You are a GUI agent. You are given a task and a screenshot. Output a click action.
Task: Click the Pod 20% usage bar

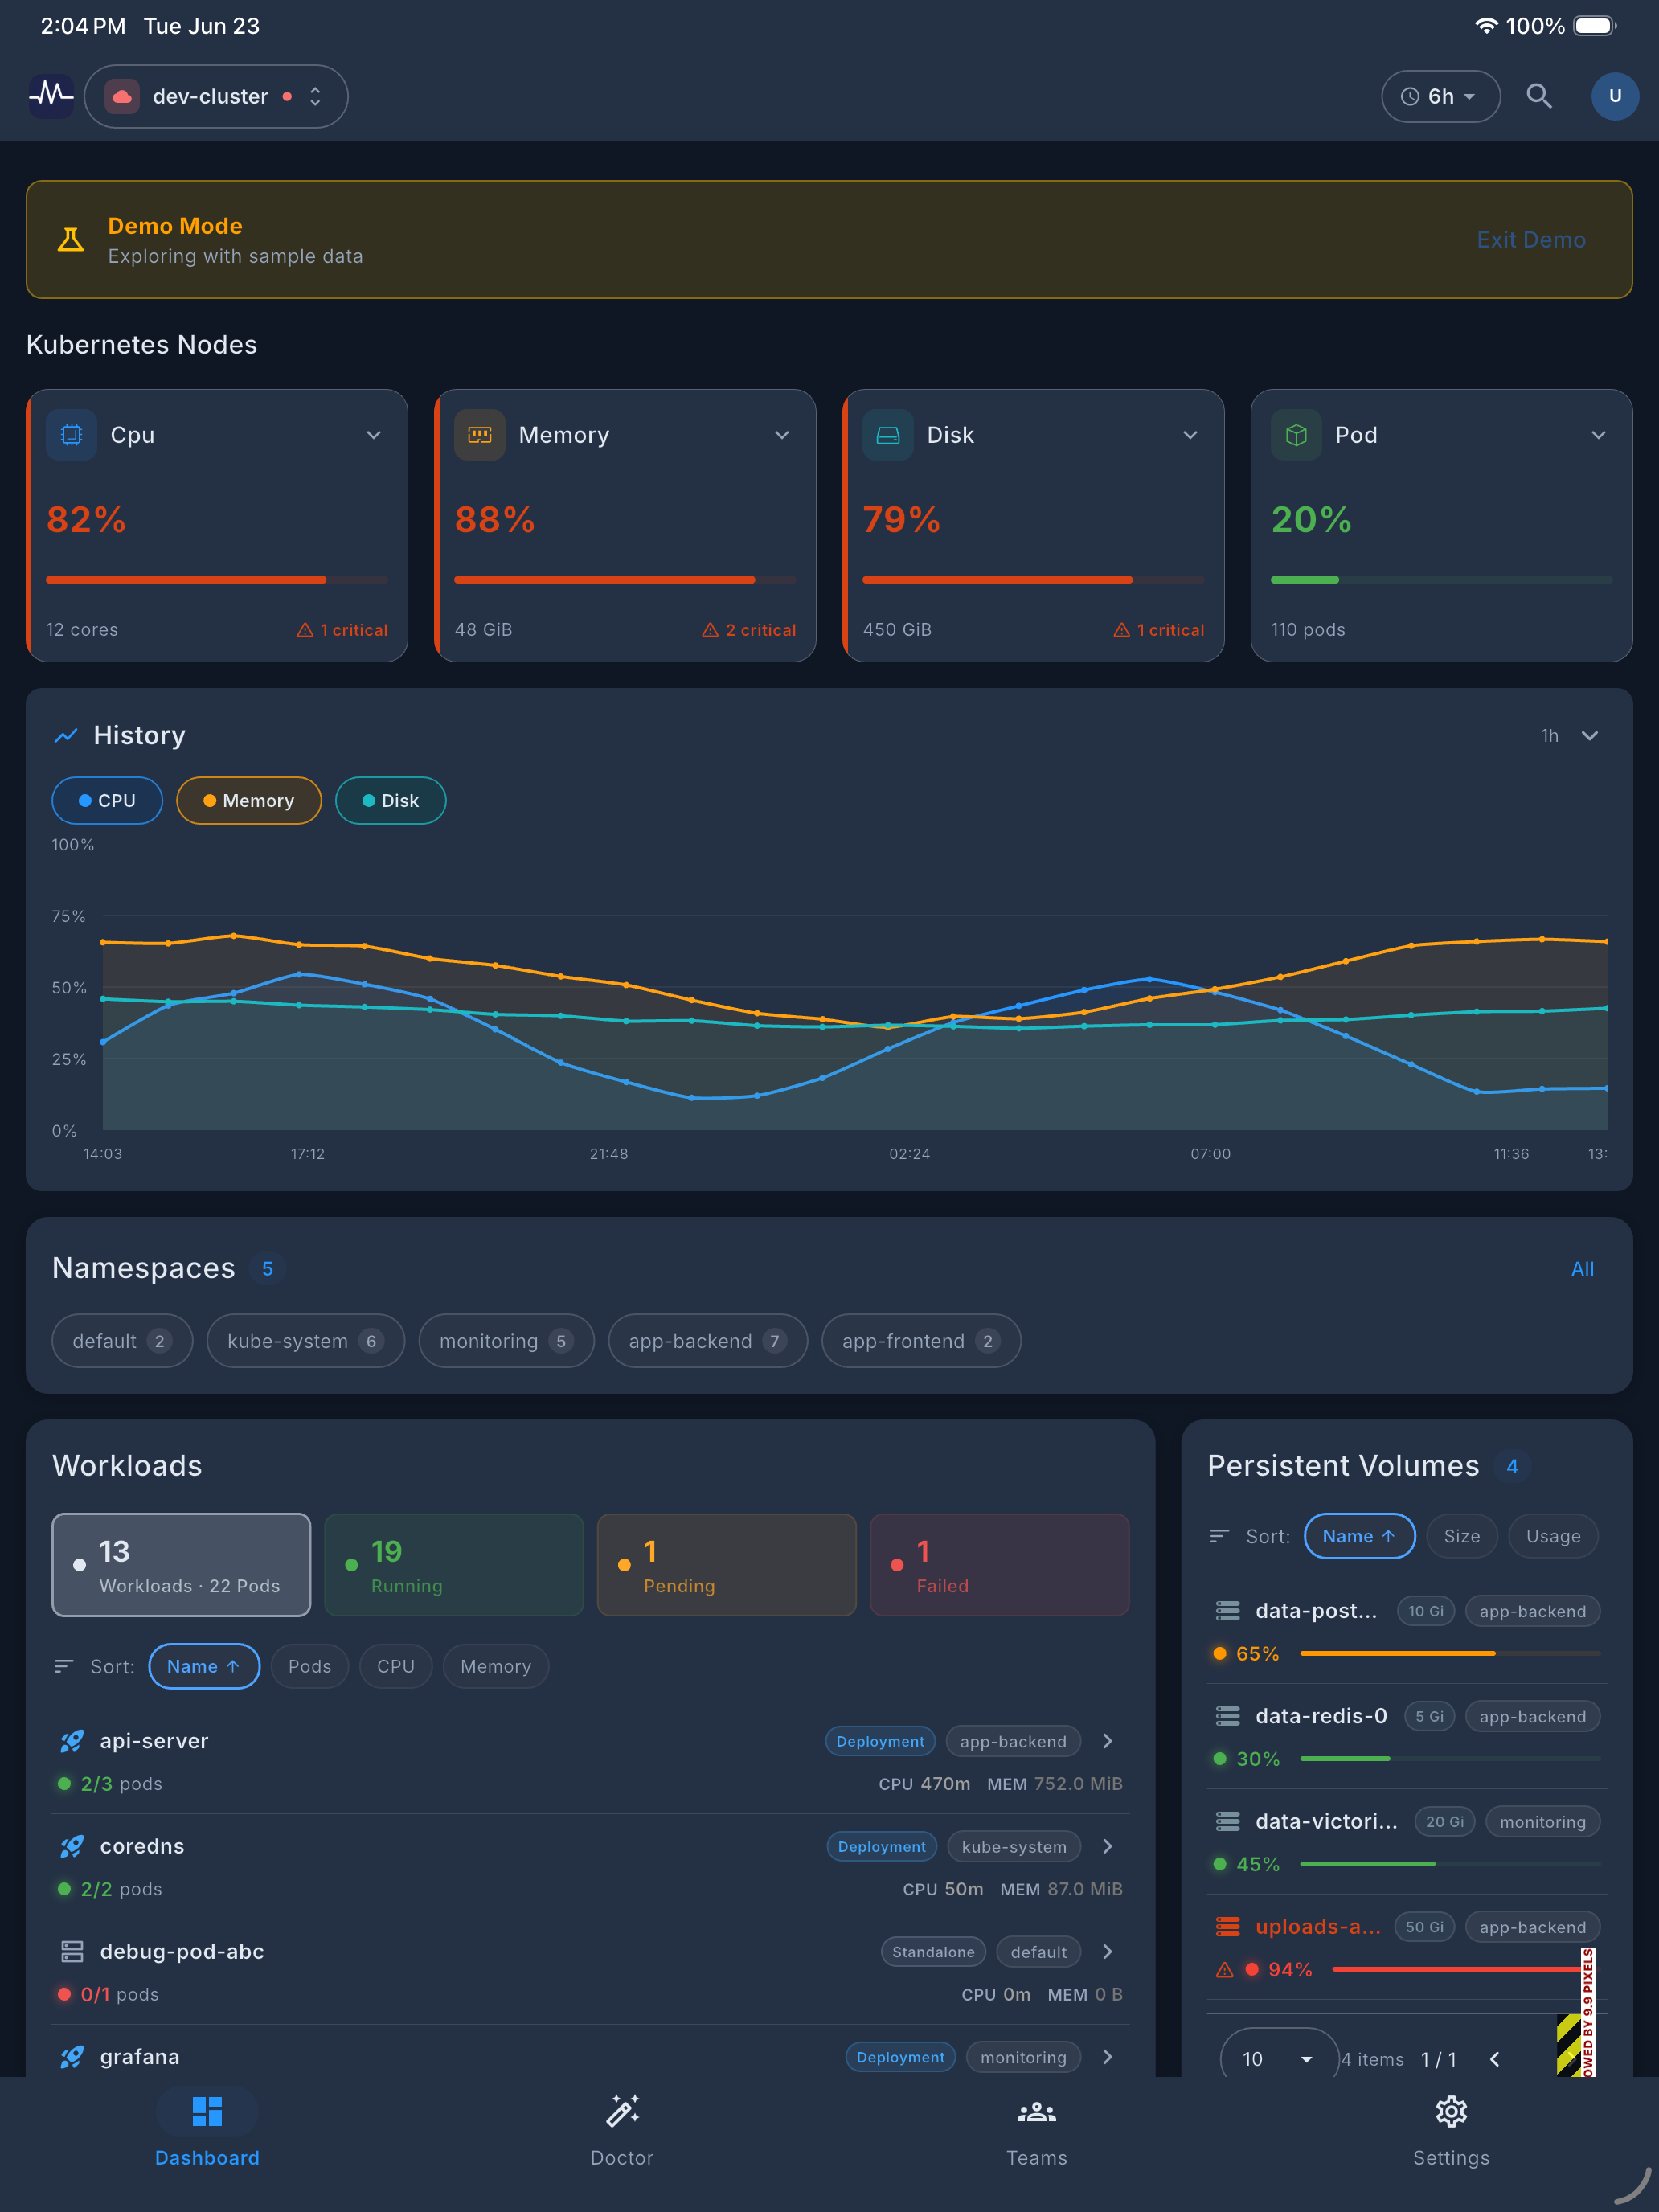pyautogui.click(x=1441, y=580)
